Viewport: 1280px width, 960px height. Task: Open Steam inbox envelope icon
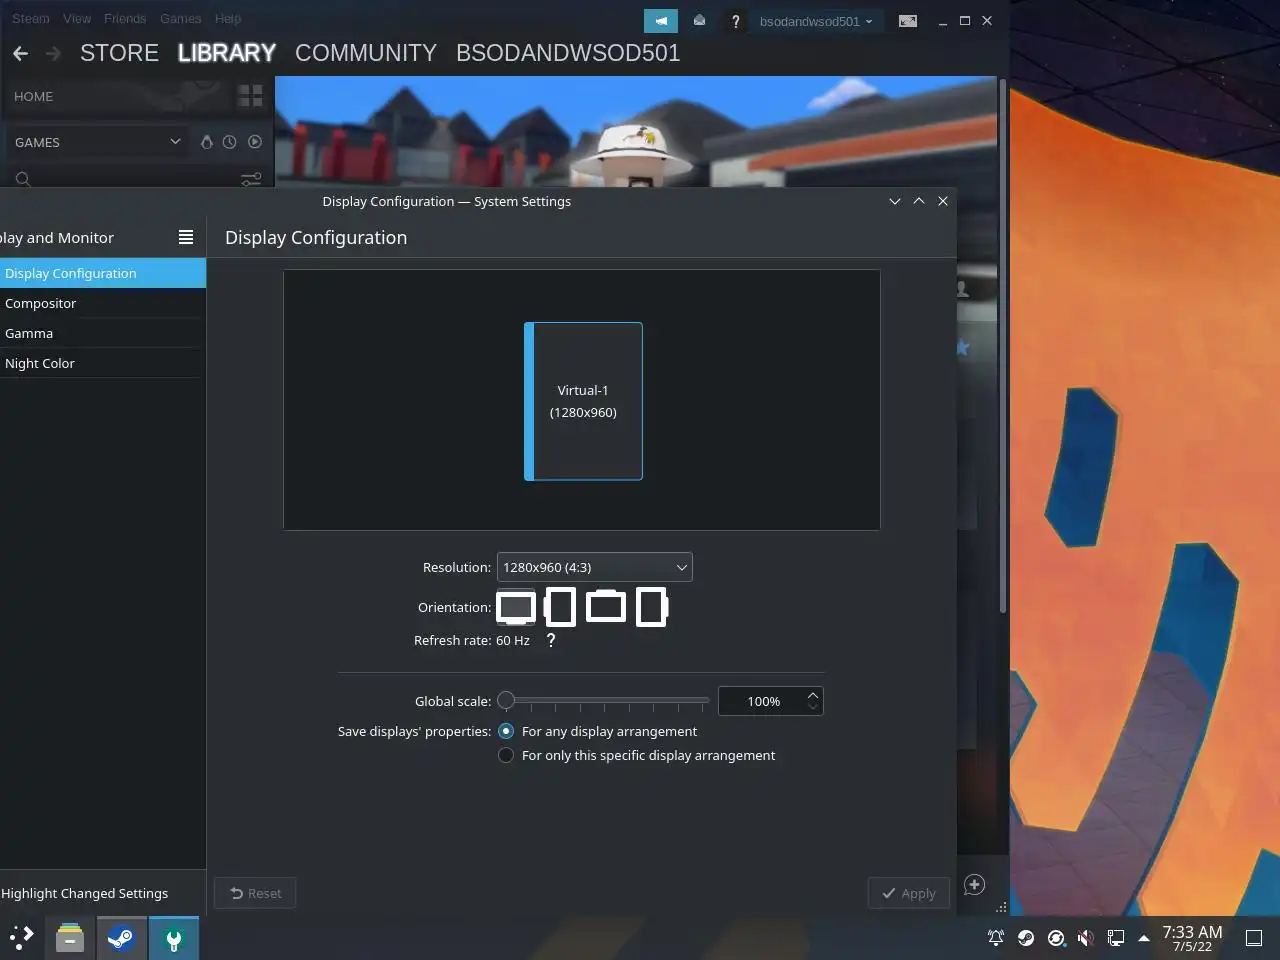699,21
